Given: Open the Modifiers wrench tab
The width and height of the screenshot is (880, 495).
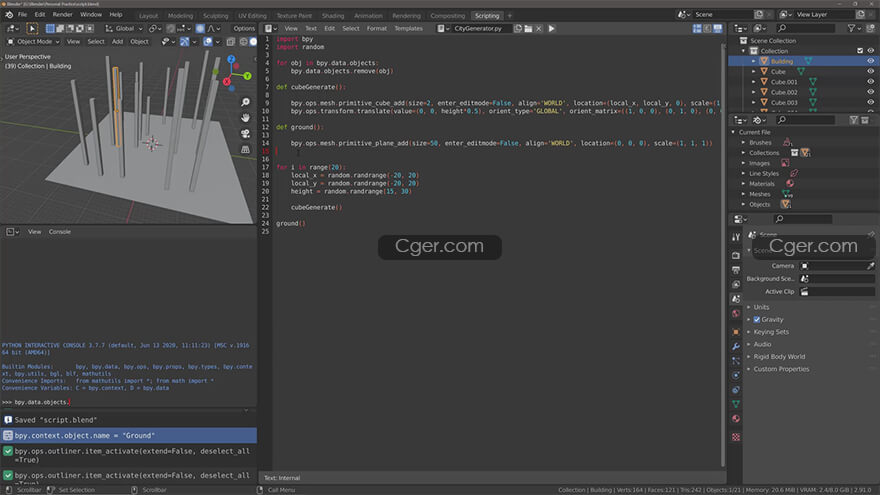Looking at the screenshot, I should point(736,346).
